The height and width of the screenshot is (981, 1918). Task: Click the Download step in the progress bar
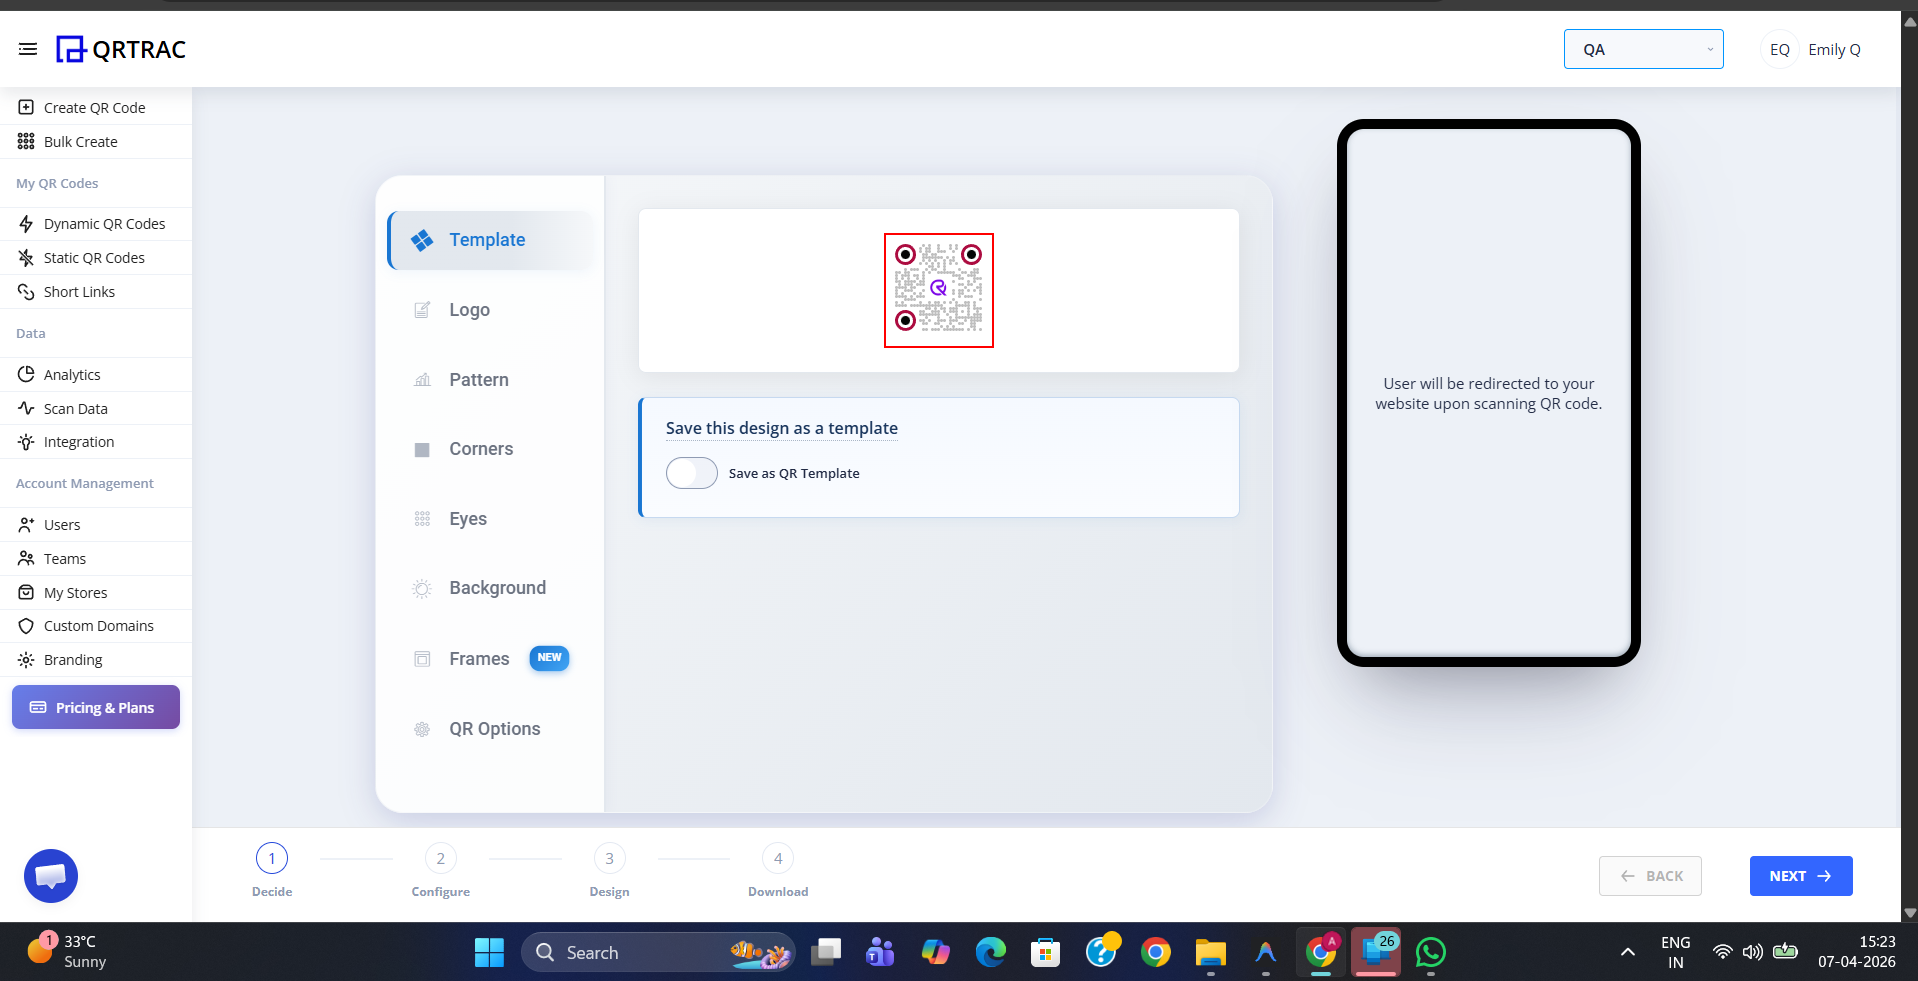coord(778,858)
